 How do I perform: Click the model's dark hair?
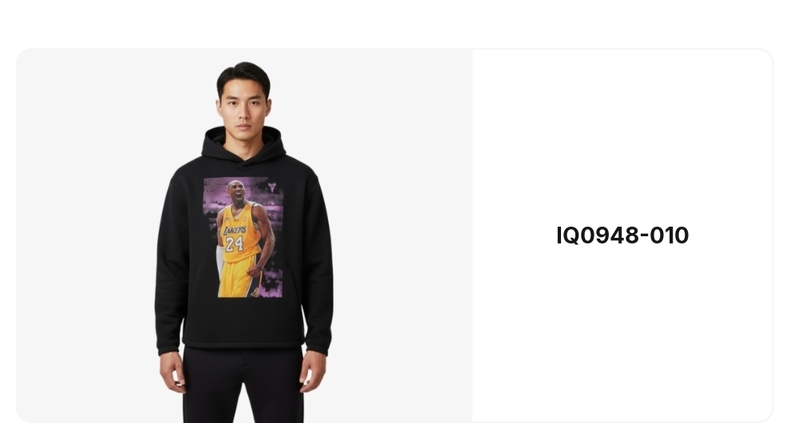point(244,77)
